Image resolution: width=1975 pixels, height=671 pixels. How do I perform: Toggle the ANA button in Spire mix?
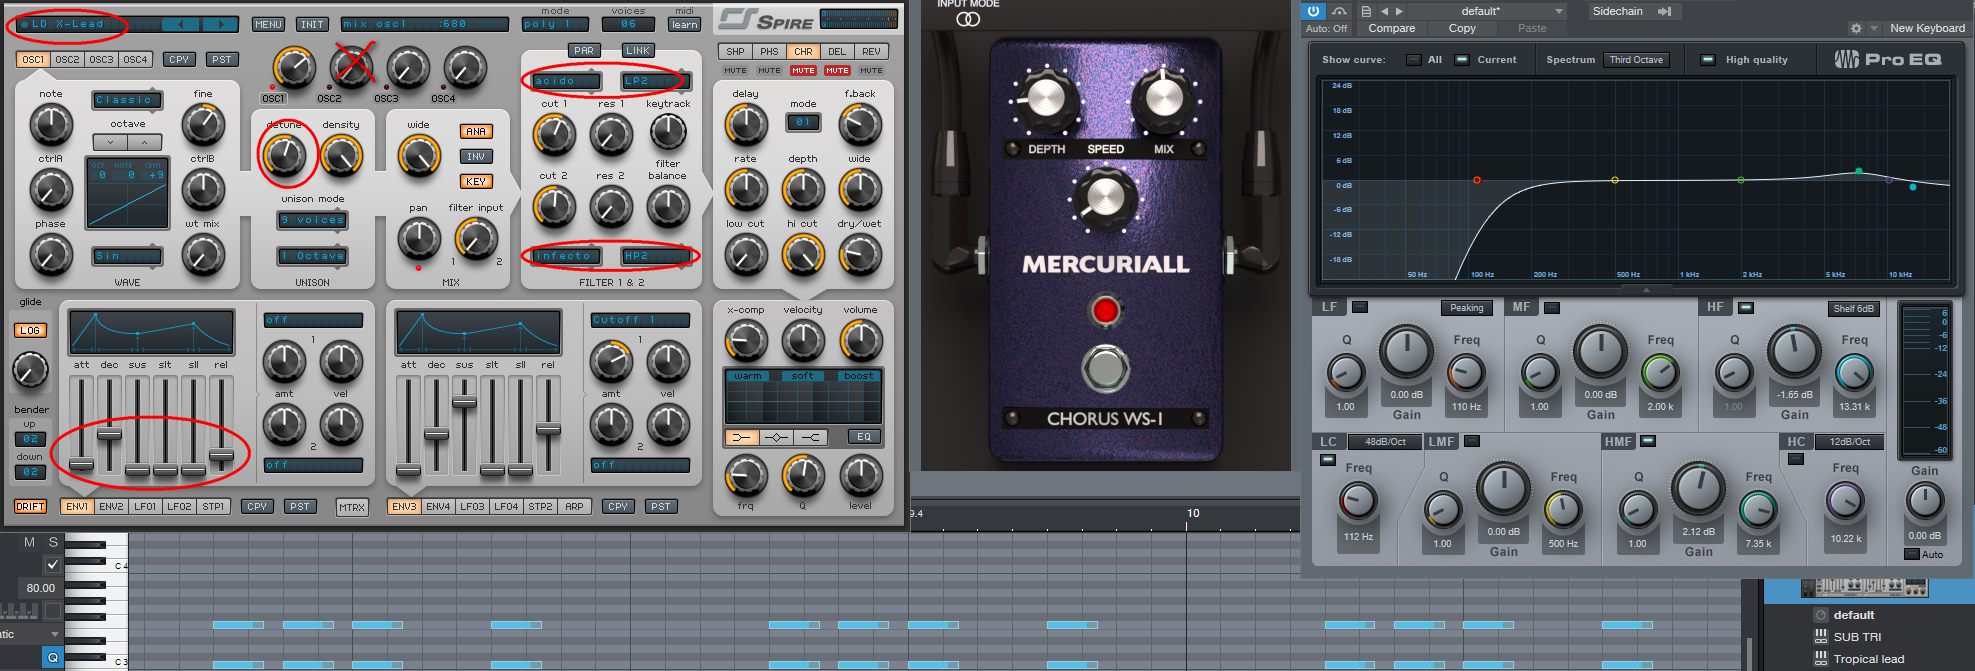(476, 131)
